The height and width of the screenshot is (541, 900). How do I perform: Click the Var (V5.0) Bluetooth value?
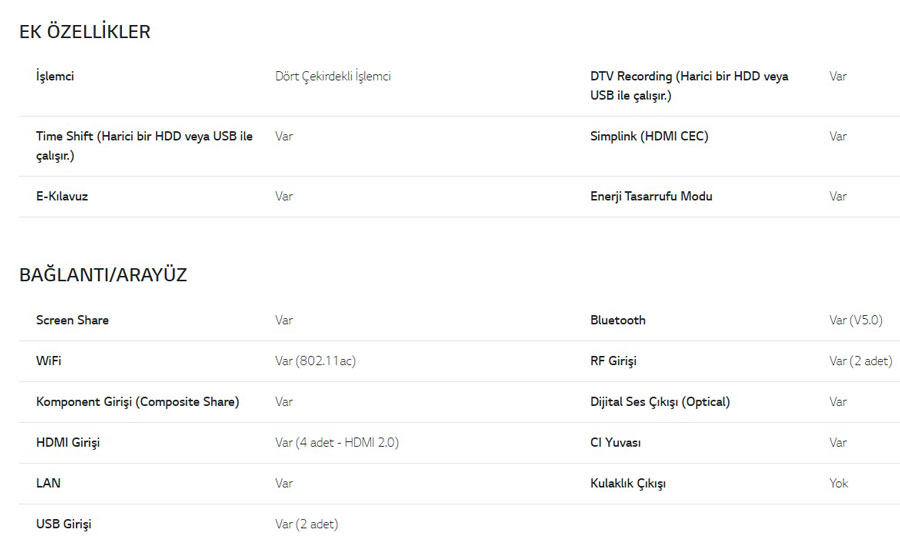(856, 320)
